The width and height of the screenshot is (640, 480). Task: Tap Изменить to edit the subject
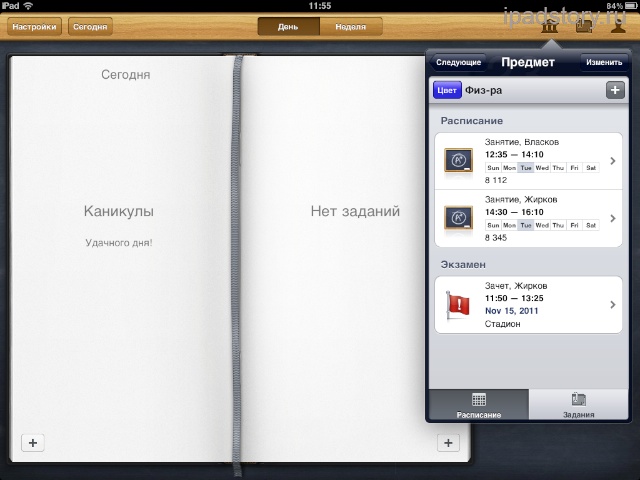coord(604,62)
